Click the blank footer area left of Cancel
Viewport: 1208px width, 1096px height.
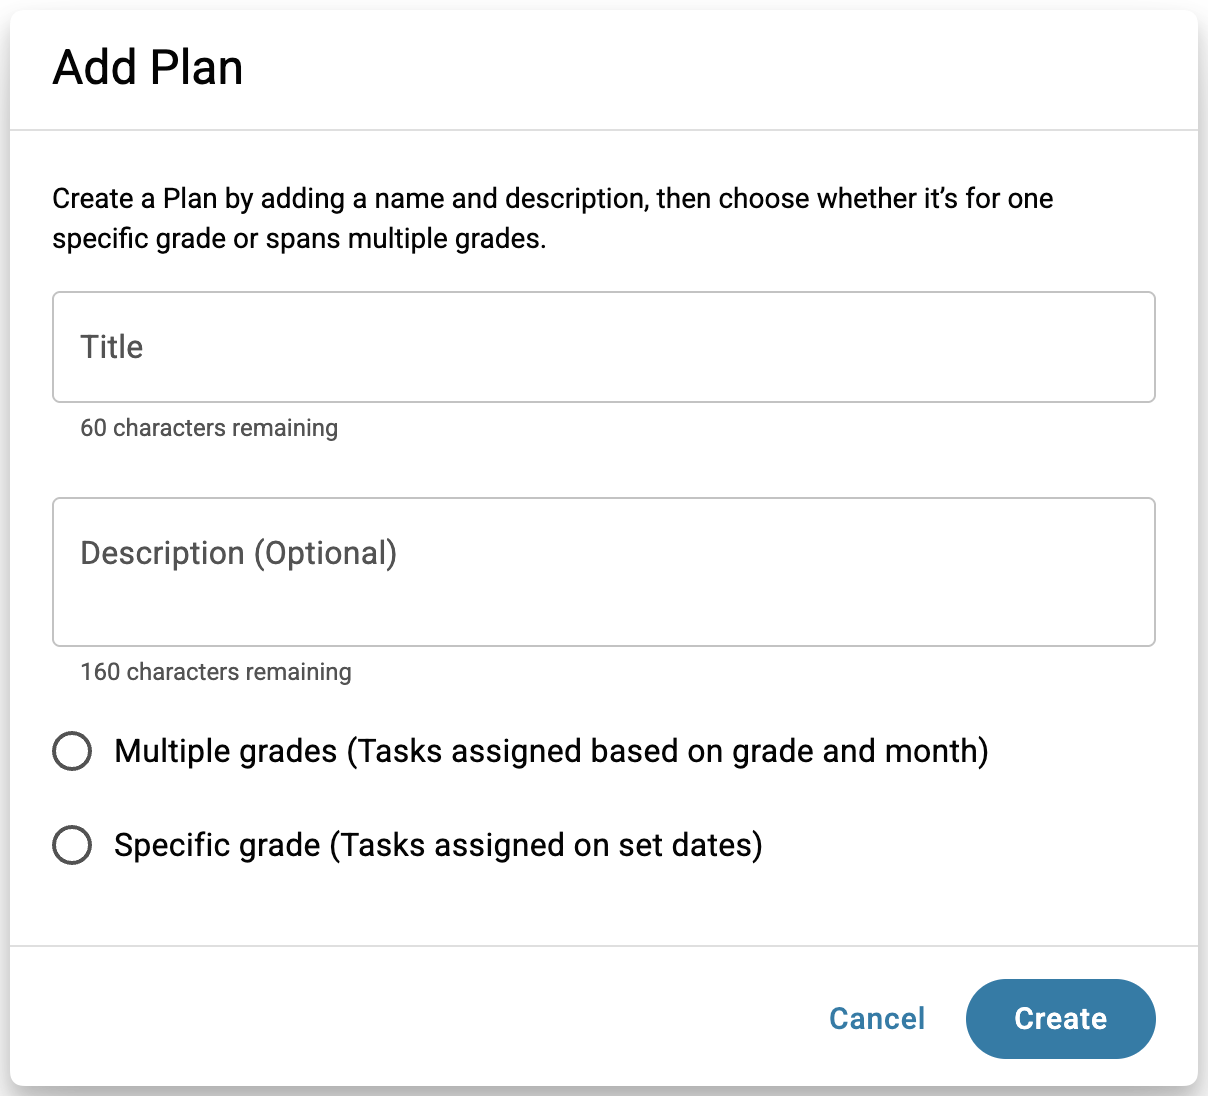pyautogui.click(x=400, y=1018)
